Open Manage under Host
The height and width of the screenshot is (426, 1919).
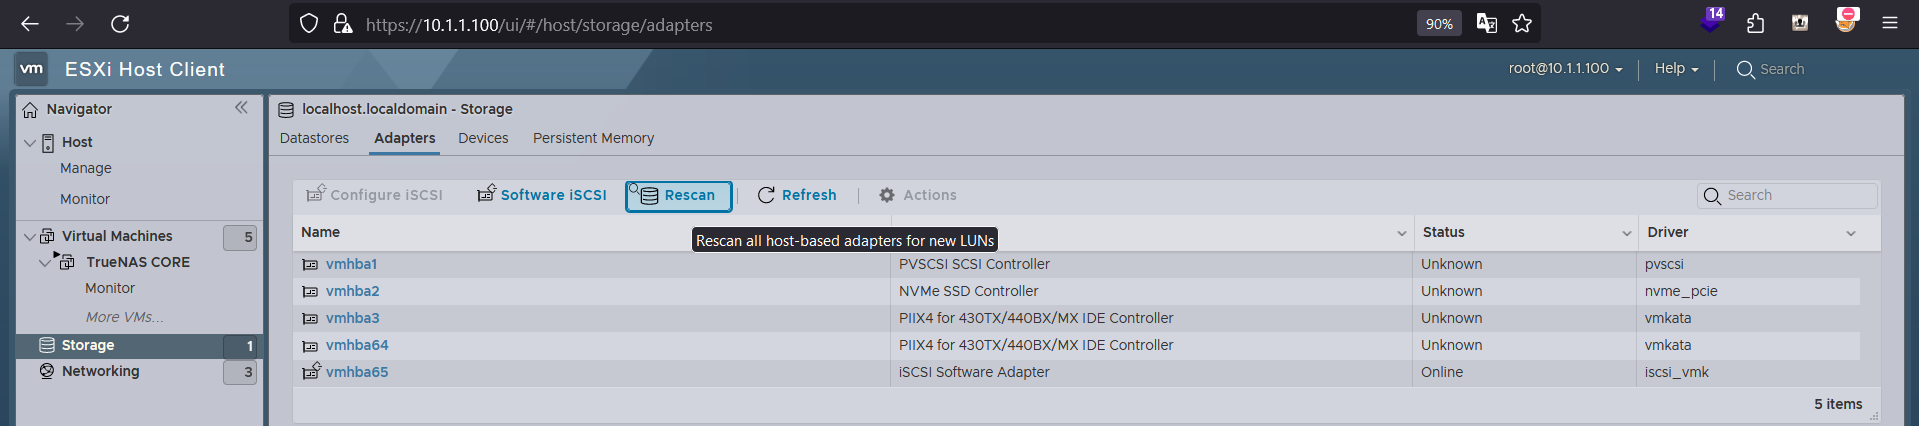[x=86, y=168]
